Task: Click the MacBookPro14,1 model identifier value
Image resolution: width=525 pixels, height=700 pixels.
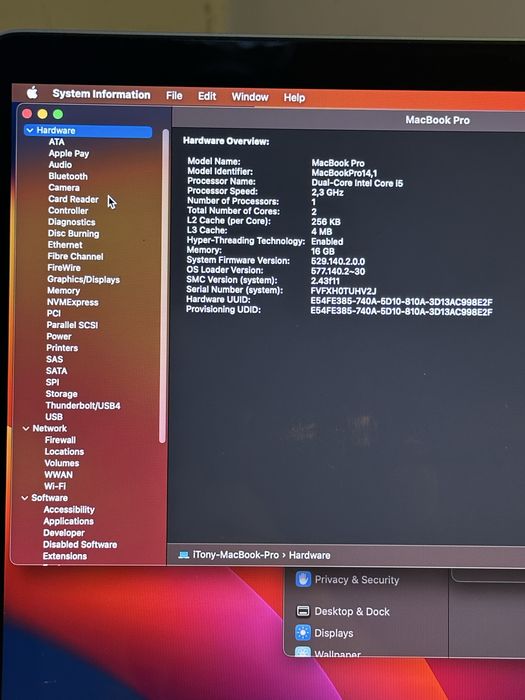Action: (x=344, y=173)
